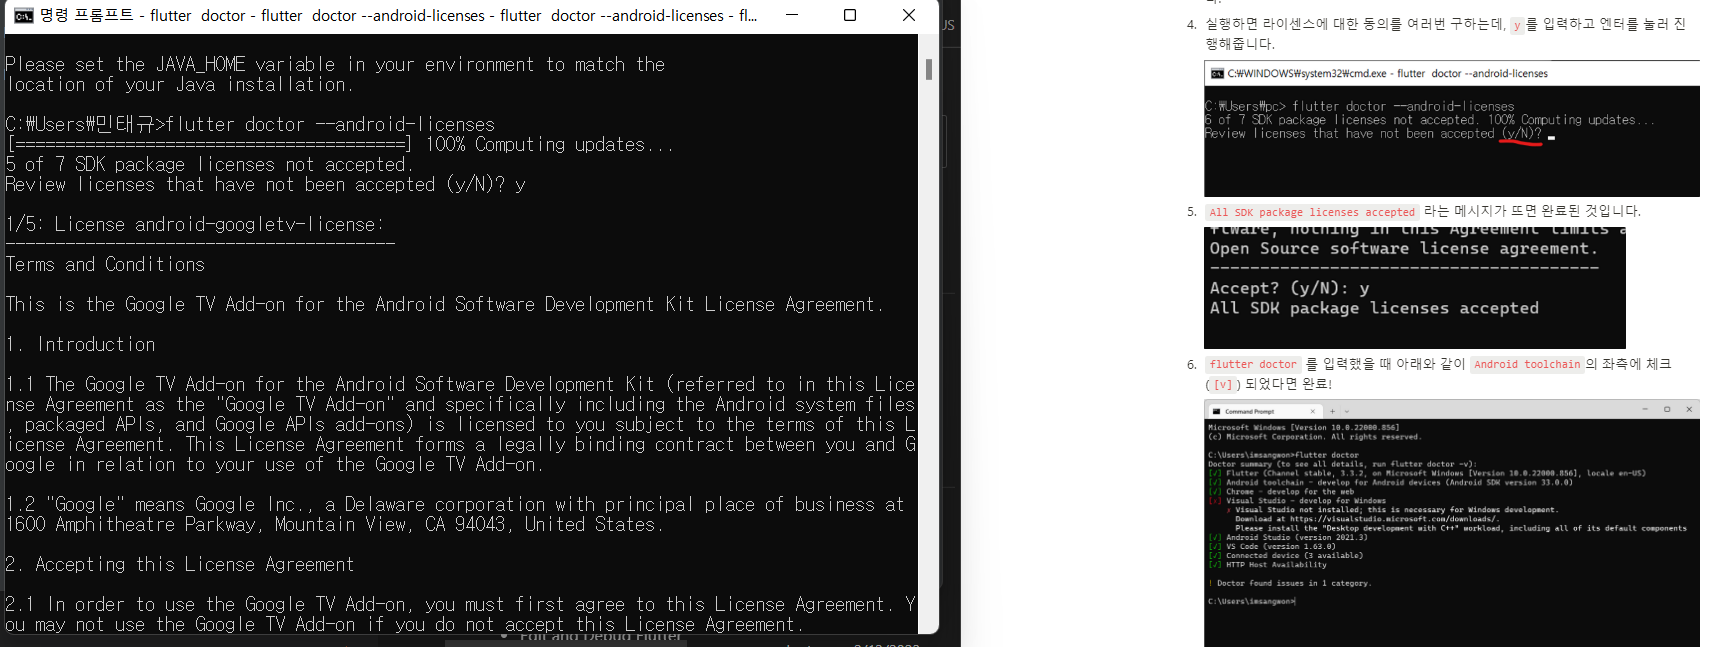Minimize the Command Prompt window
The image size is (1716, 647).
[x=792, y=15]
